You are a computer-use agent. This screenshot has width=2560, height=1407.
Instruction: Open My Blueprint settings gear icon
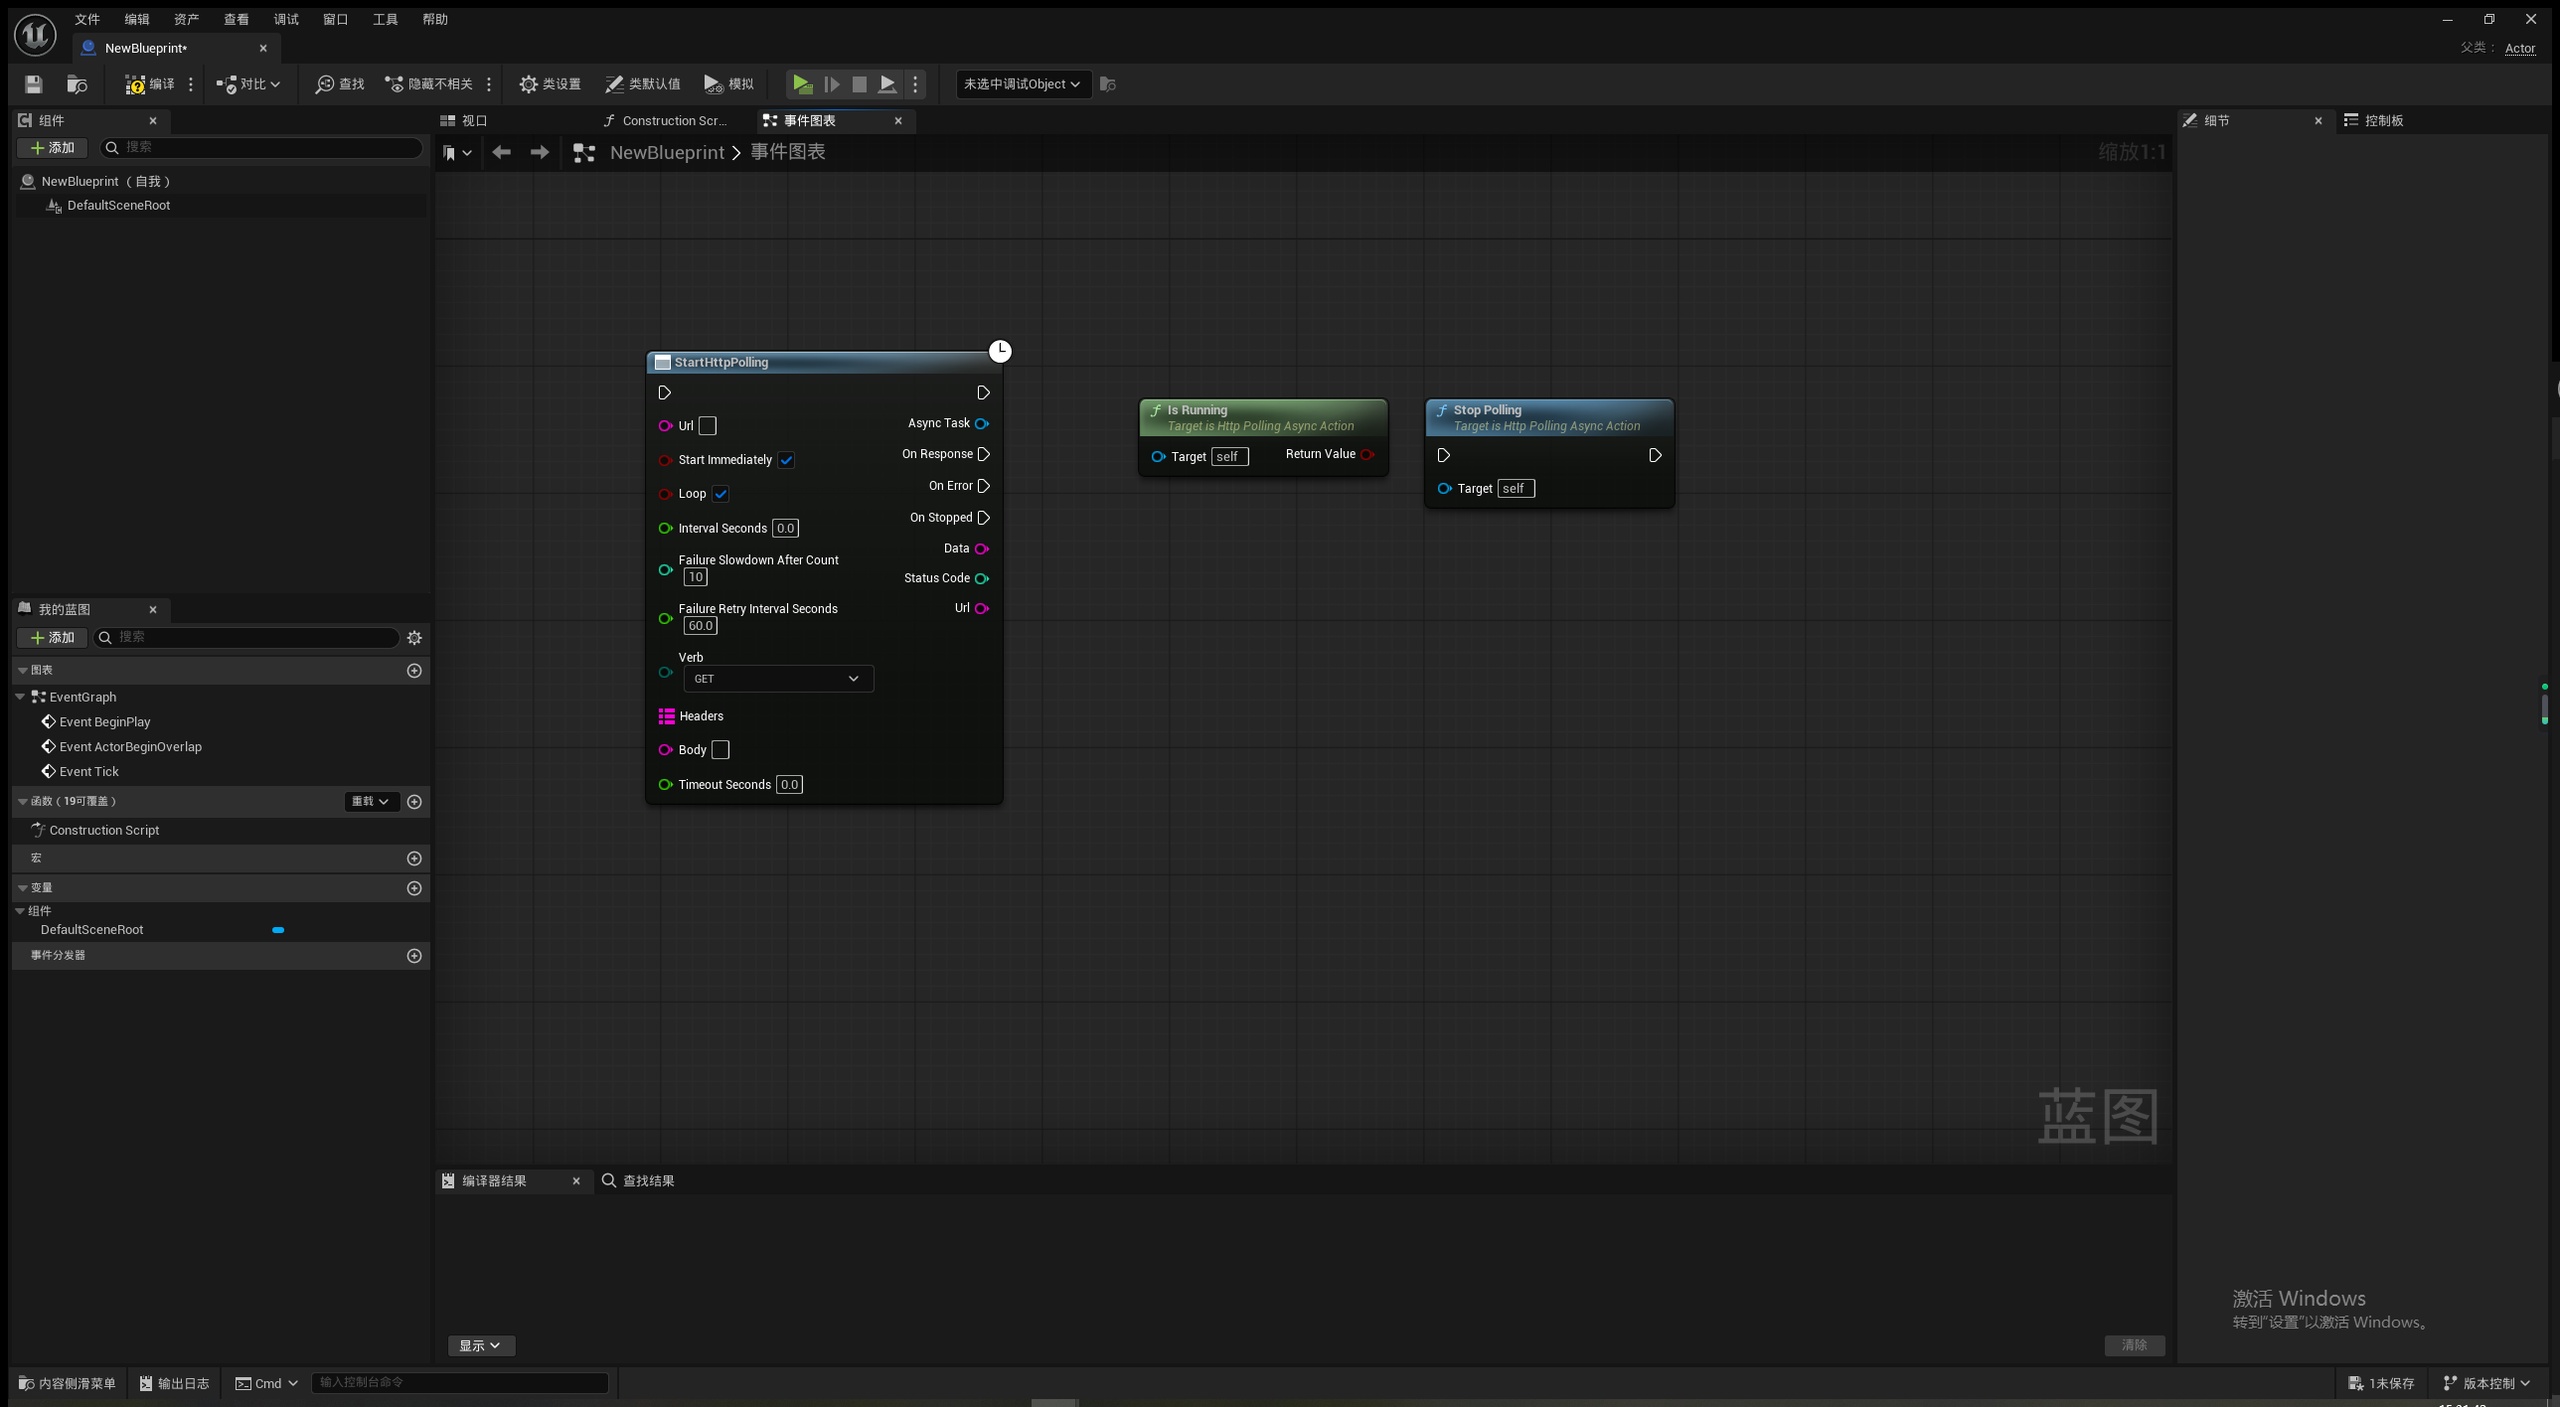[x=414, y=637]
